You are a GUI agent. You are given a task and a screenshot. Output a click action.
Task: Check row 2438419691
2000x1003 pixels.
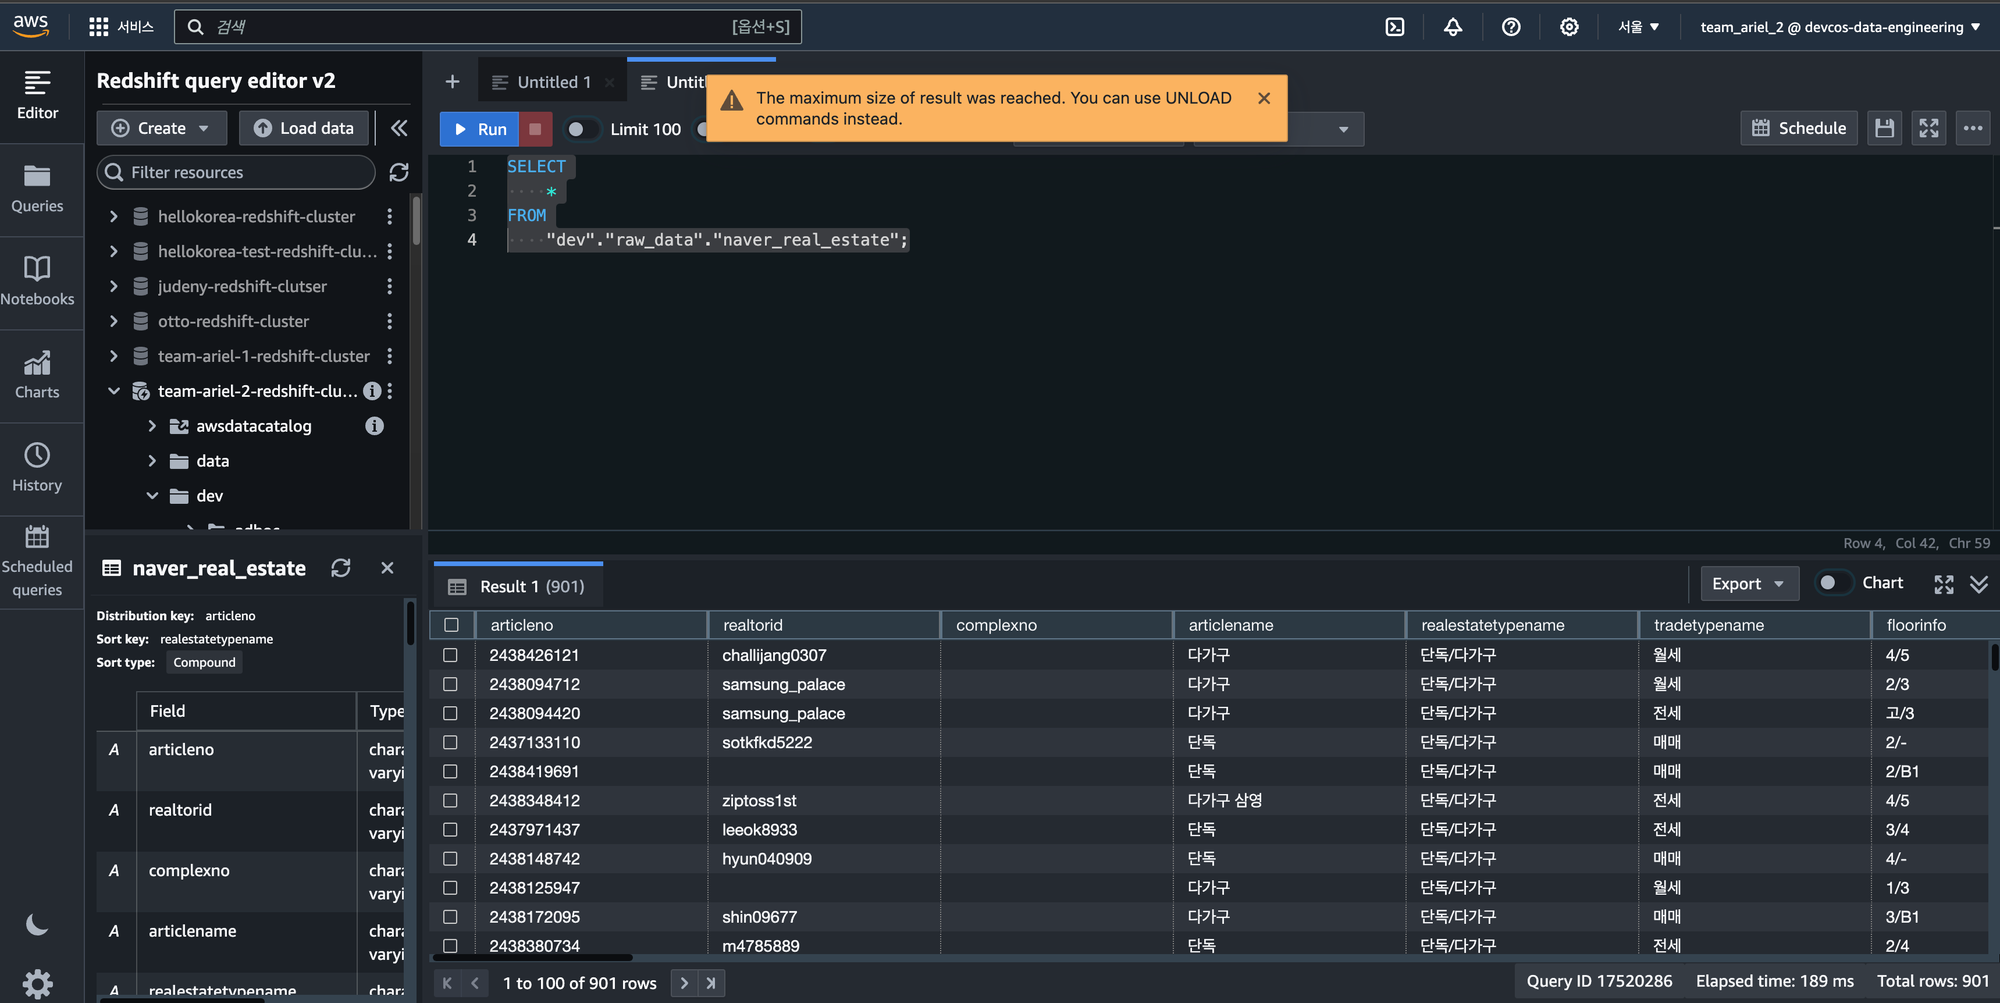click(451, 771)
